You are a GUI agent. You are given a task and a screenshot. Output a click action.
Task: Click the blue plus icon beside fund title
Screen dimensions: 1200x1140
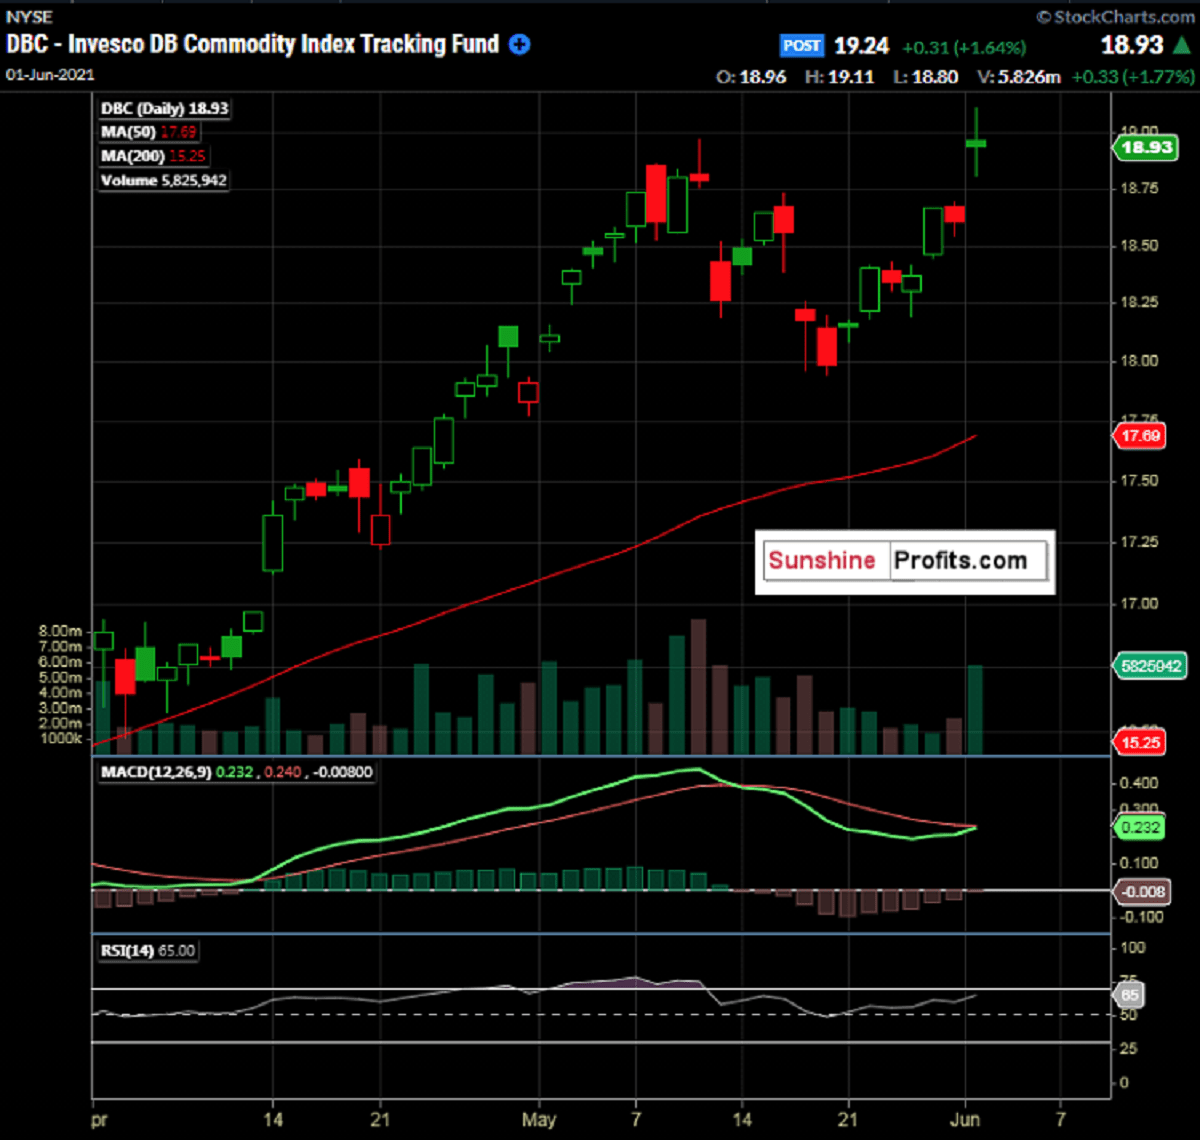520,45
